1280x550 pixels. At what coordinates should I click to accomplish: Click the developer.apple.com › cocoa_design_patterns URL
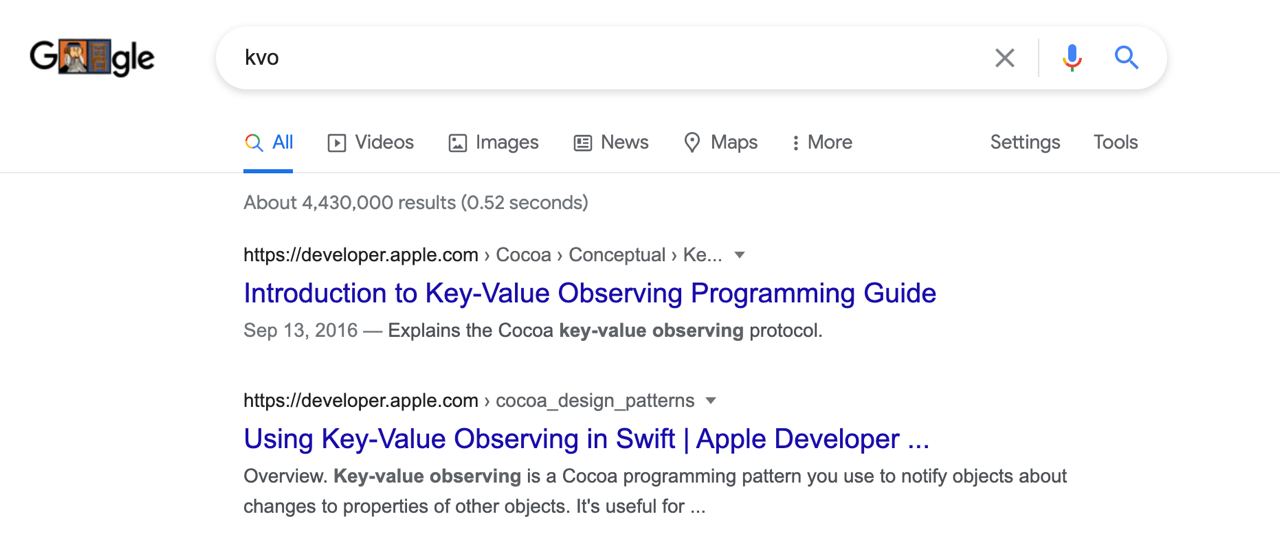point(469,401)
